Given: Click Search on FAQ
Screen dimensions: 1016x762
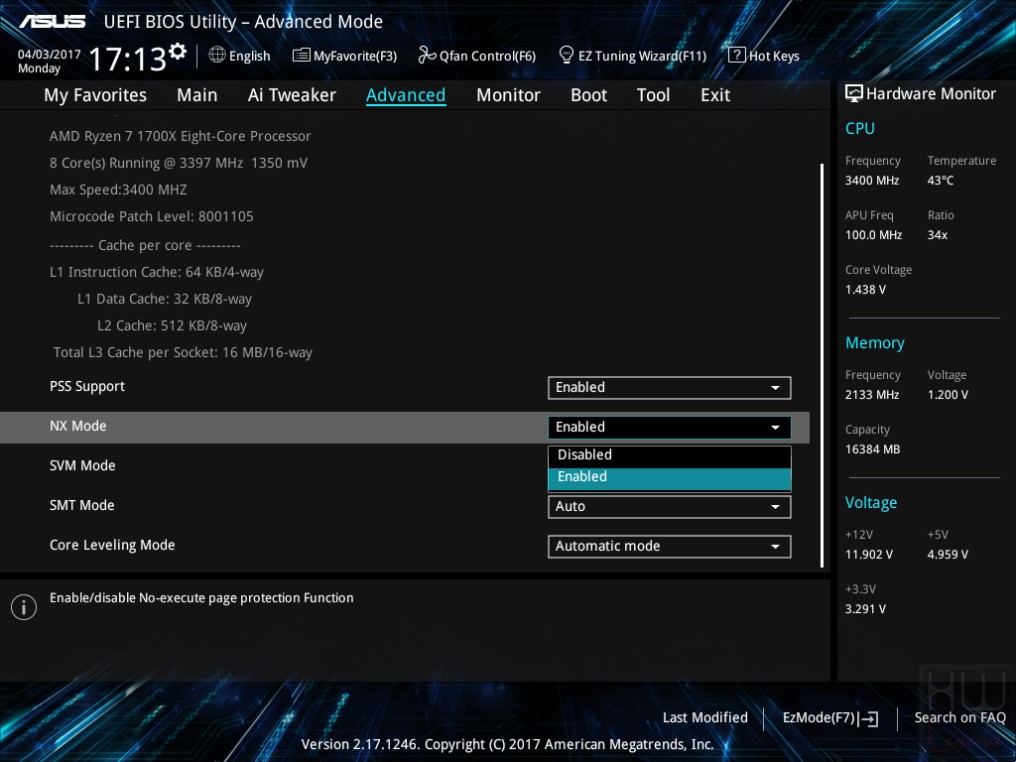Looking at the screenshot, I should coord(960,717).
